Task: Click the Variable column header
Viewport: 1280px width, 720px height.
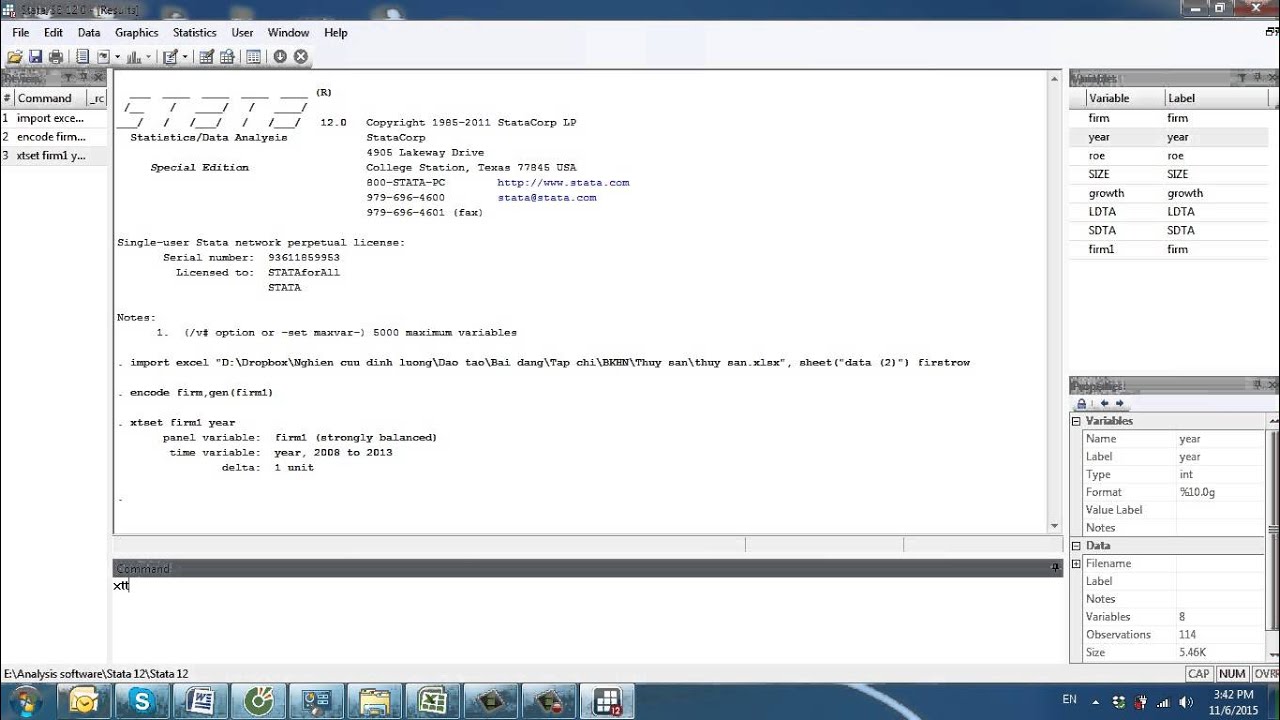Action: (x=1125, y=98)
